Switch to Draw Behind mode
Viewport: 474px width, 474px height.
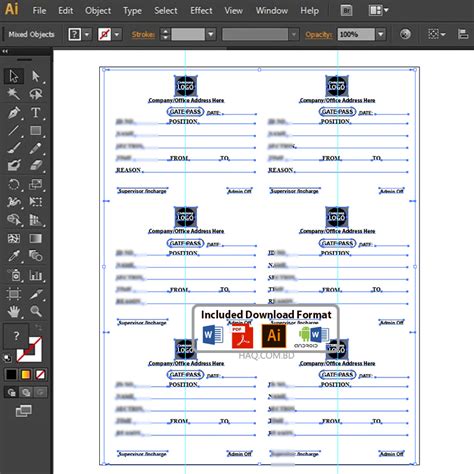click(26, 392)
